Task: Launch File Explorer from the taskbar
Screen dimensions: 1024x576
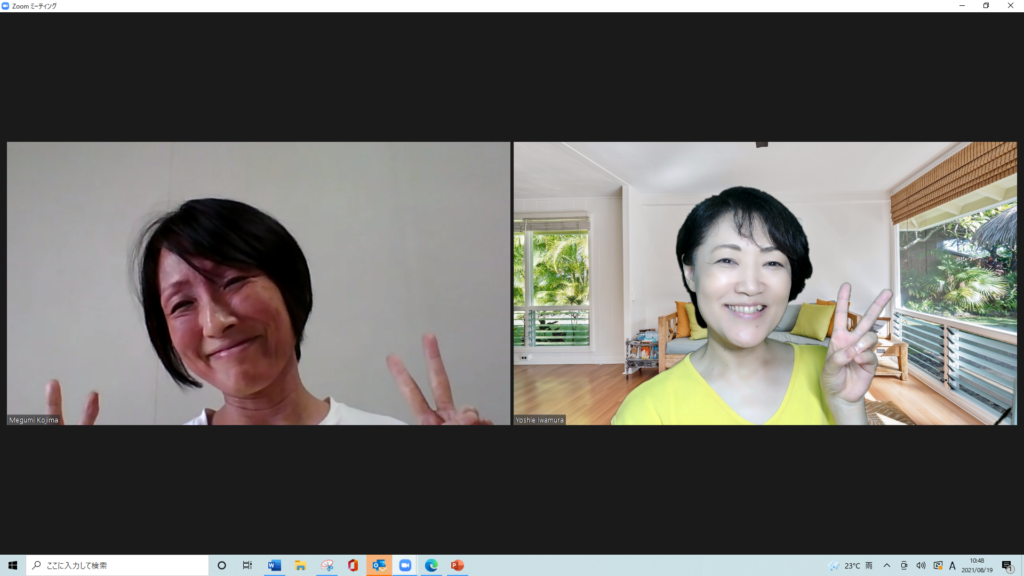Action: coord(300,565)
